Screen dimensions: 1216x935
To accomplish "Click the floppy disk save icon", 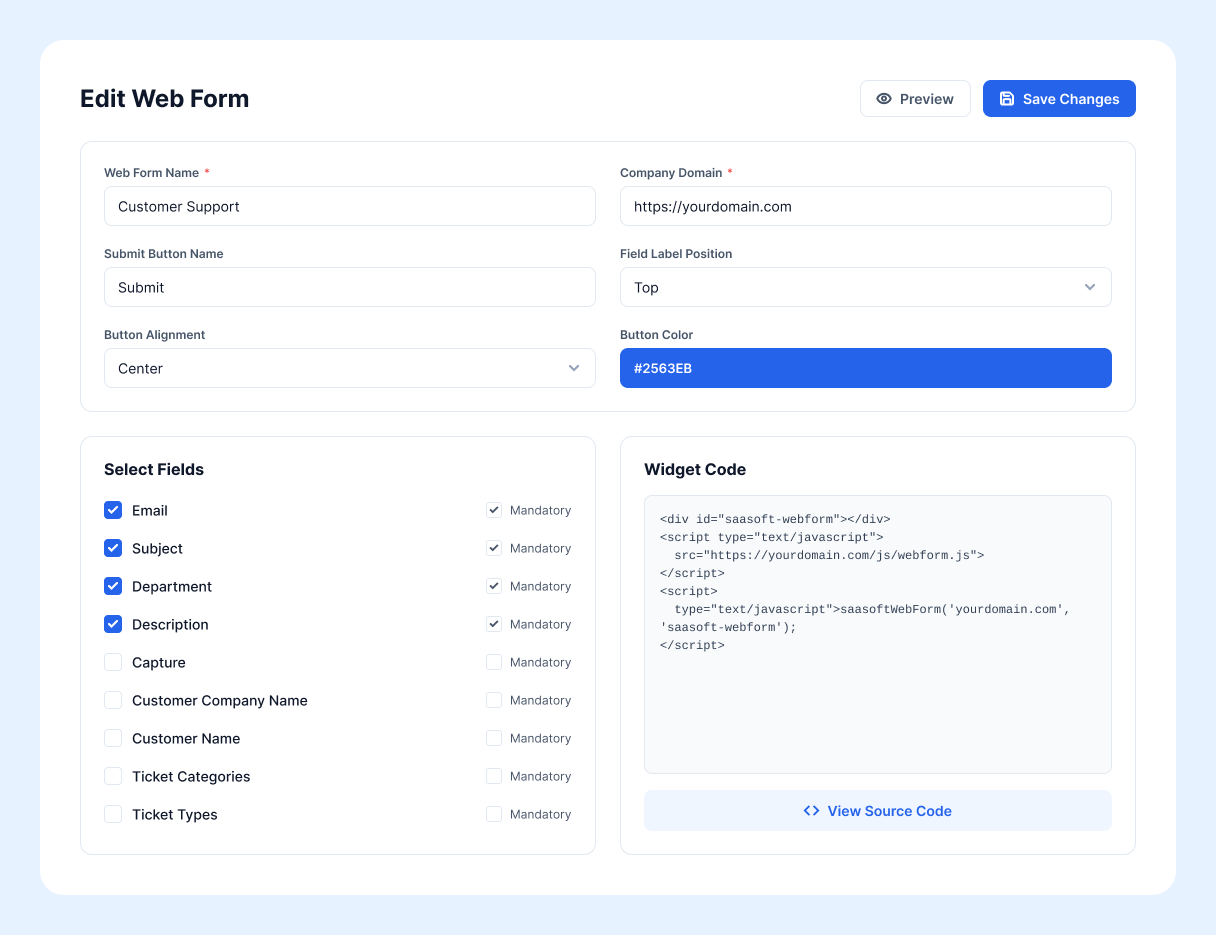I will click(x=1007, y=99).
